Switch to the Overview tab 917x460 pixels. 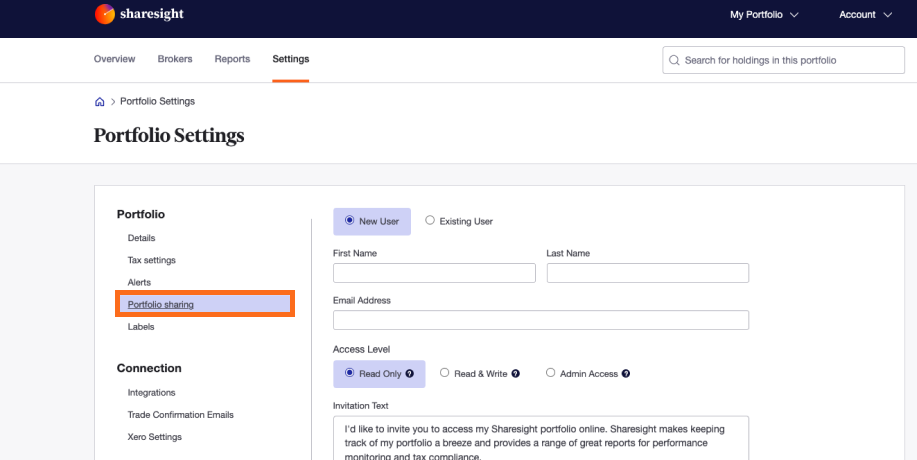click(115, 59)
